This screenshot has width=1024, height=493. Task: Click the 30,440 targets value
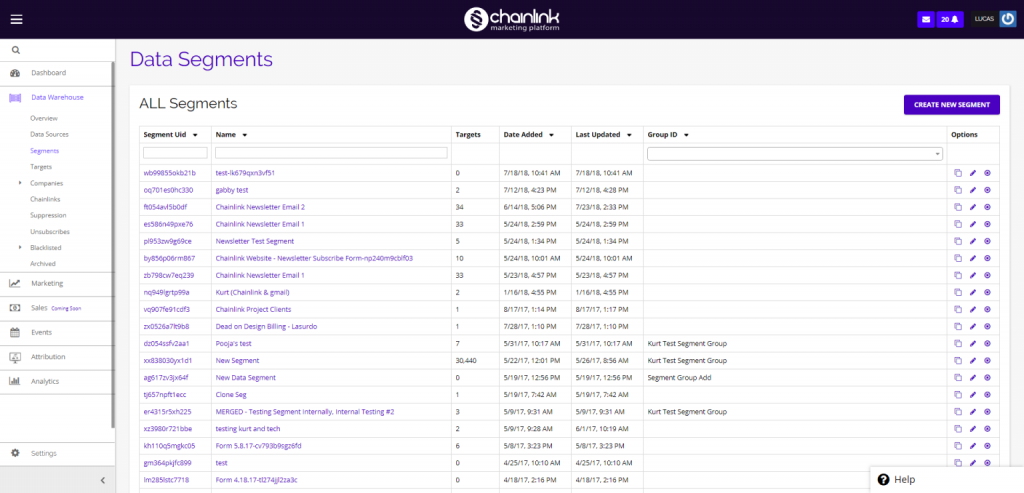(x=467, y=360)
